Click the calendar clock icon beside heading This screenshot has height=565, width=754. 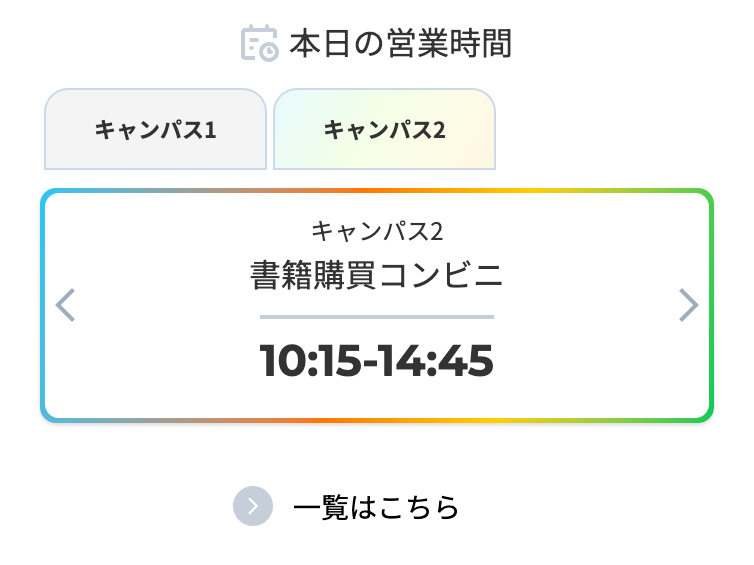(x=259, y=43)
